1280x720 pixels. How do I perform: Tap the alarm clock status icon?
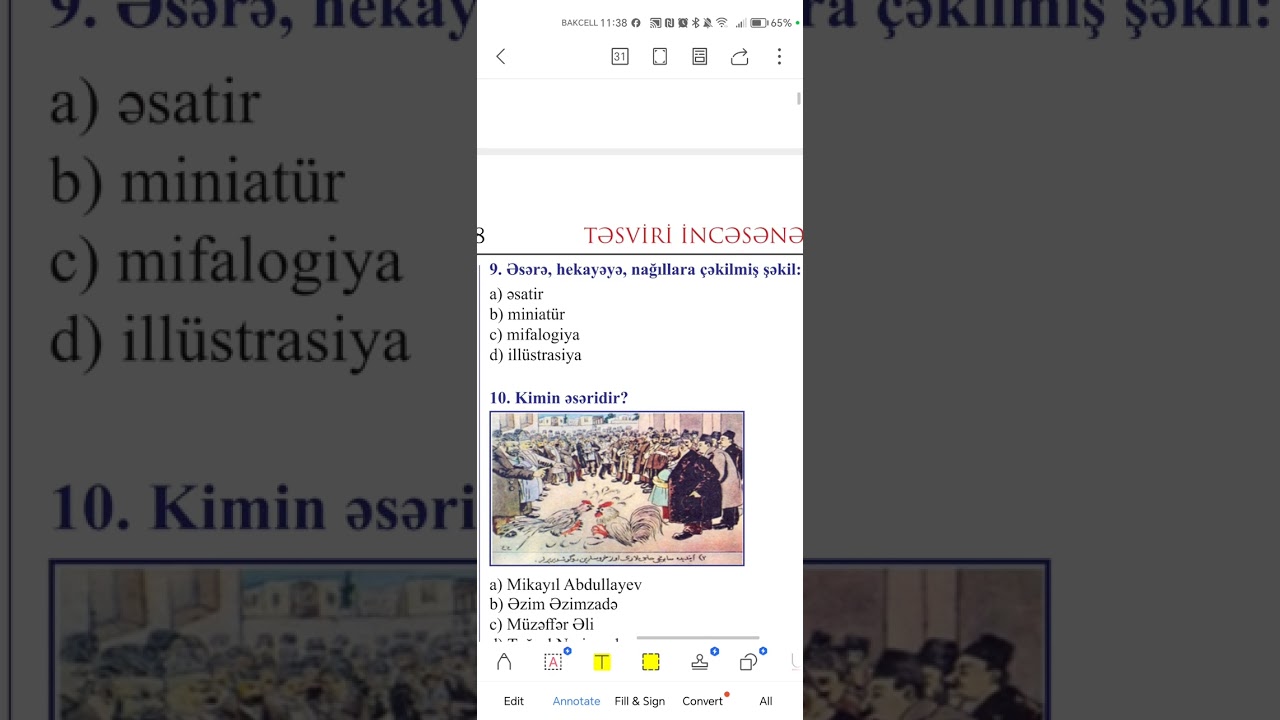[x=683, y=23]
